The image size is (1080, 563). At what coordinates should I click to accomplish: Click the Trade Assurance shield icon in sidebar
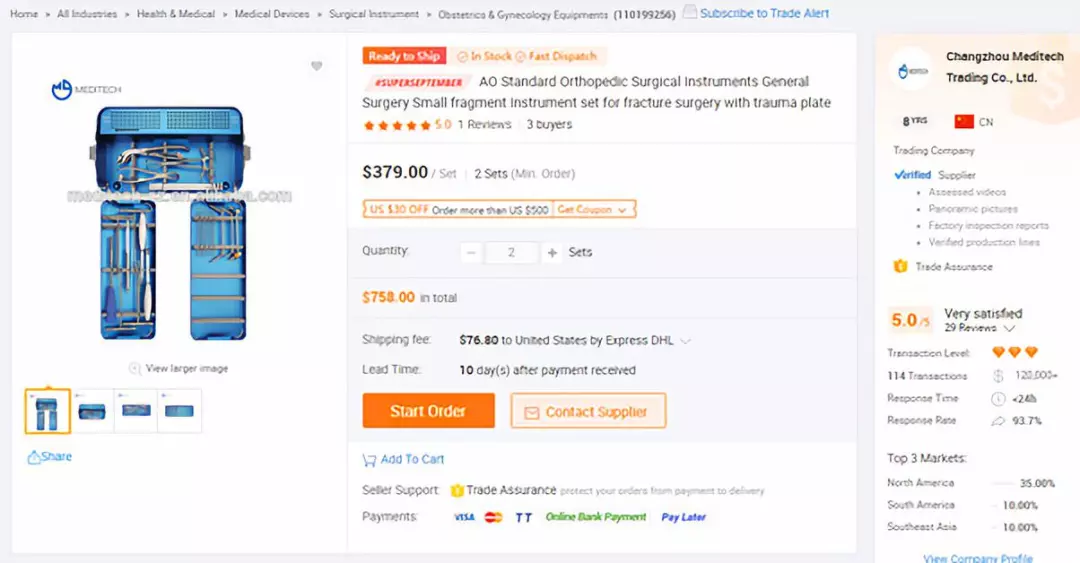[900, 267]
